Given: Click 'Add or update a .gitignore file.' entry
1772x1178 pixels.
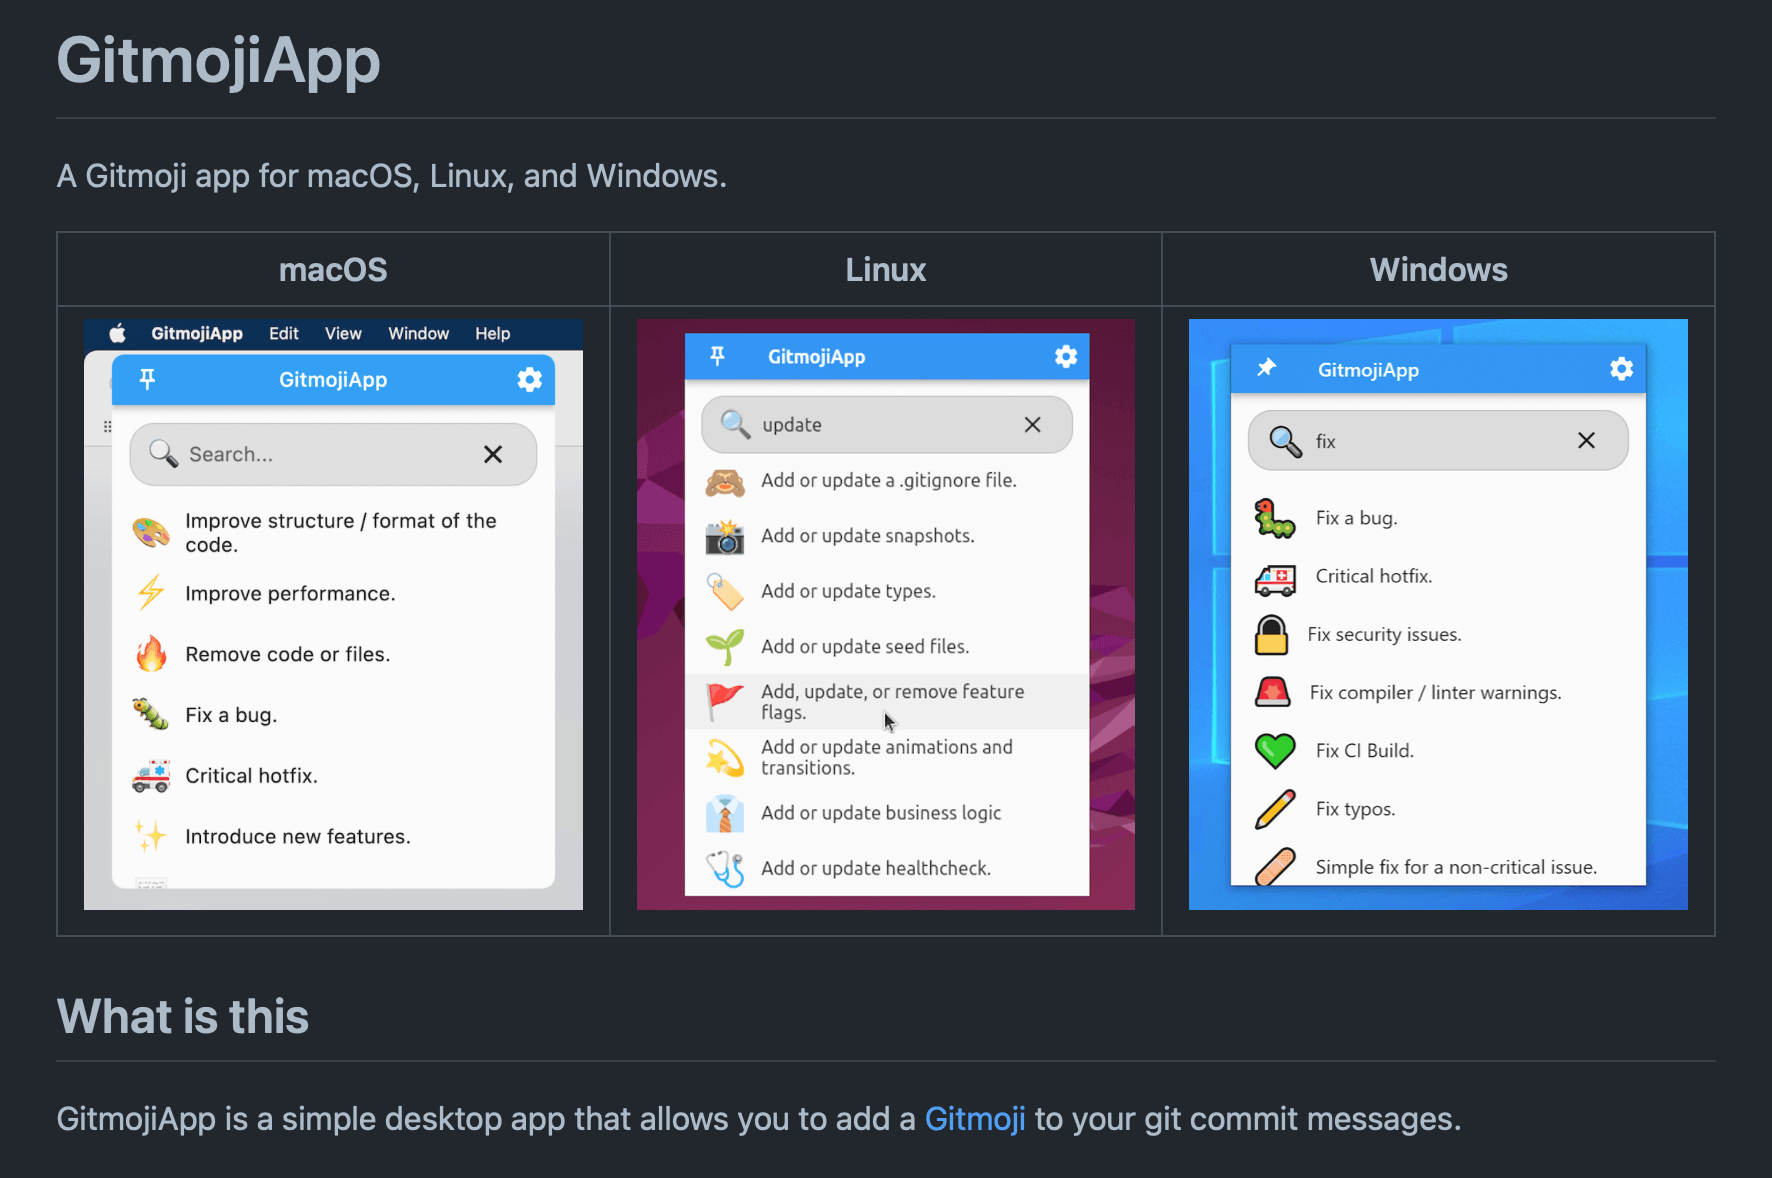Looking at the screenshot, I should pos(889,480).
